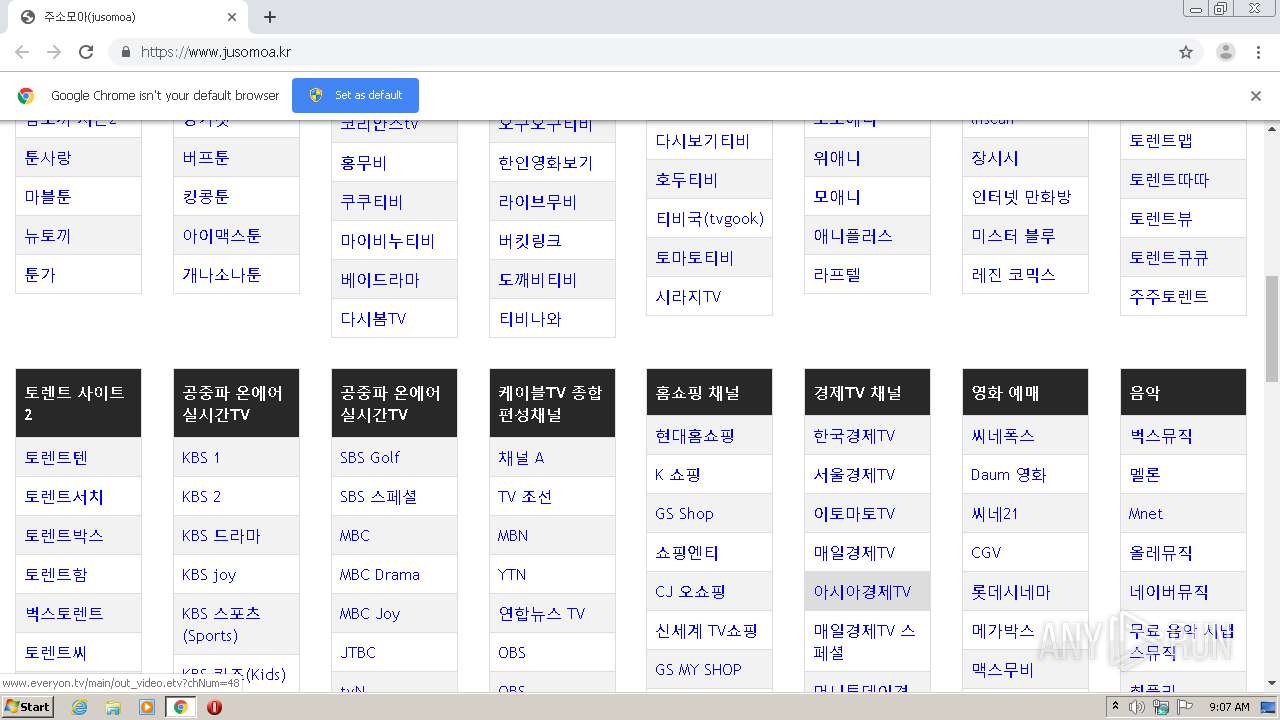Open the Chrome three-dot menu

[x=1259, y=52]
